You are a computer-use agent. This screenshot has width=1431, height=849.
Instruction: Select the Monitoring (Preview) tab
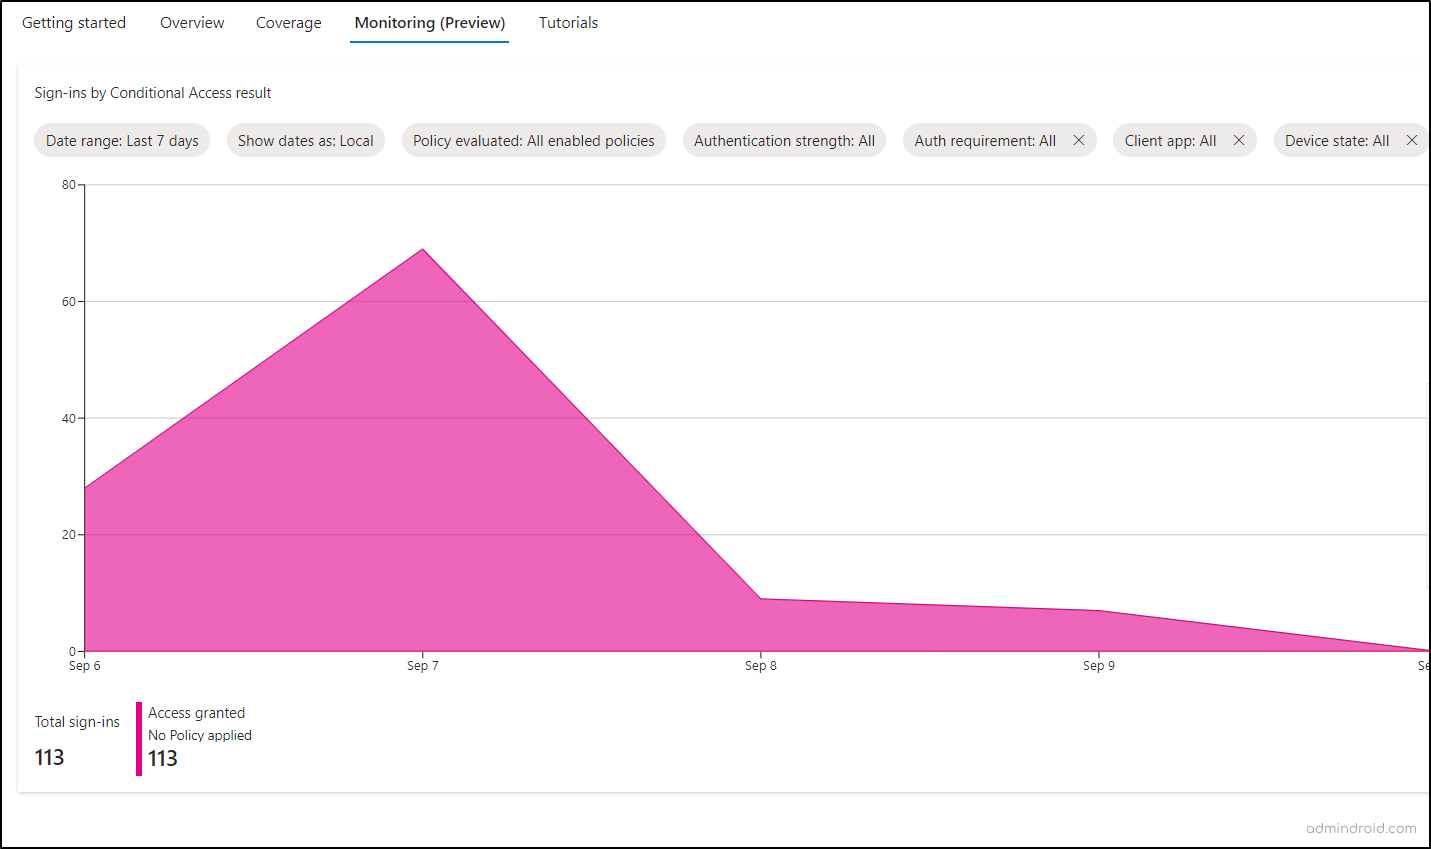coord(429,23)
